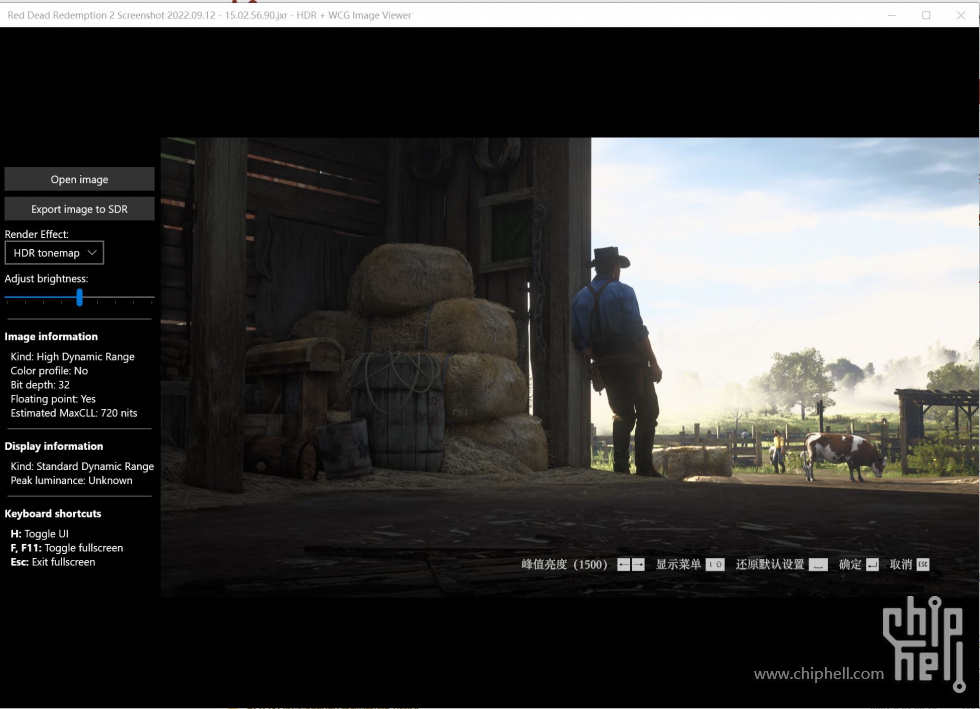Click Export image to SDR button
The width and height of the screenshot is (980, 709).
(x=79, y=209)
